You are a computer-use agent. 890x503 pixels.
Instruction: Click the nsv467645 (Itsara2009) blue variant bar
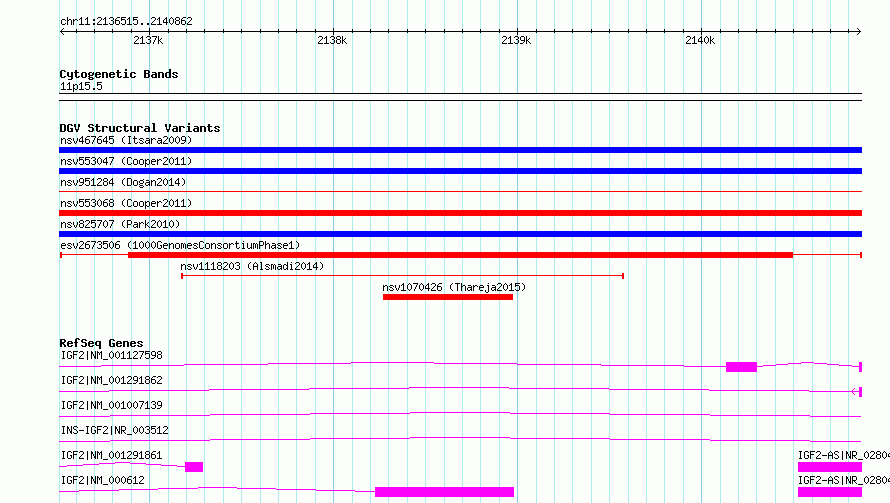pos(460,150)
